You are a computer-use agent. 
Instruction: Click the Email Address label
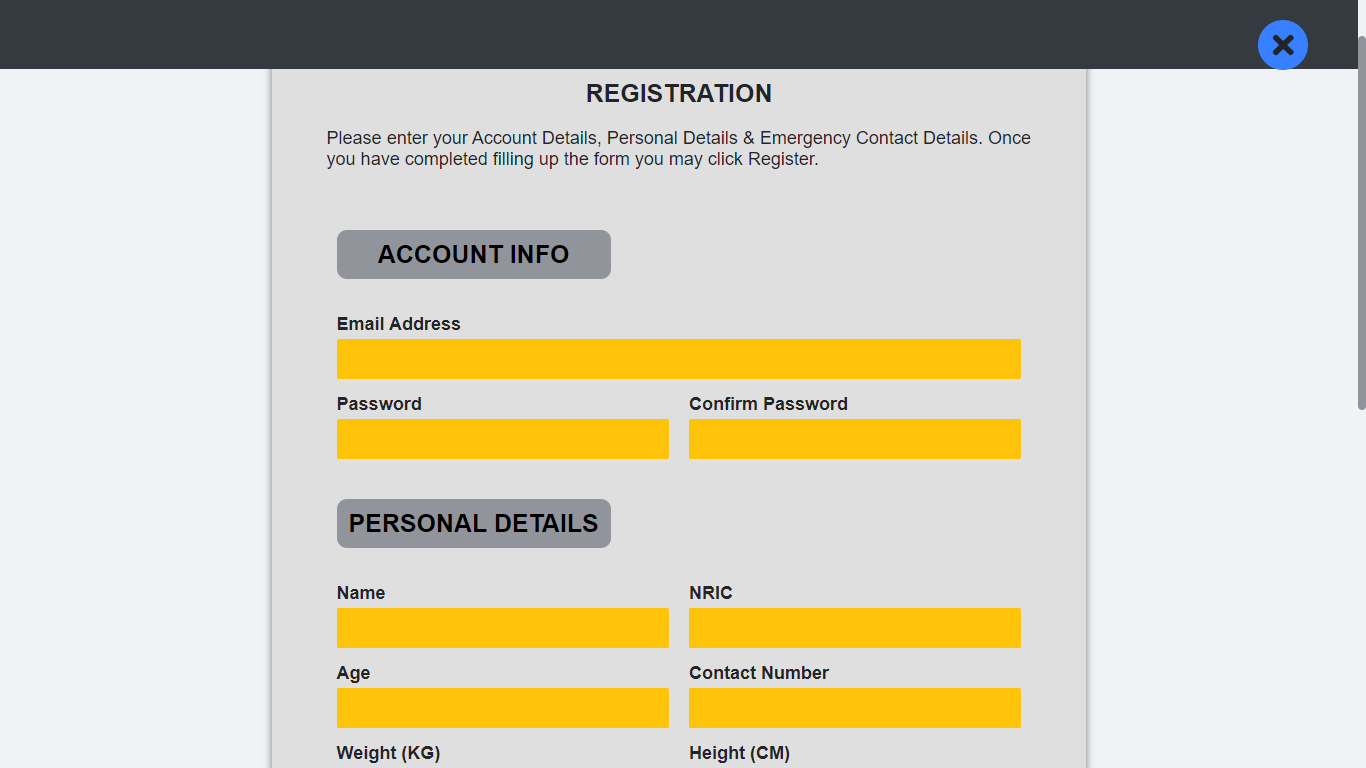pyautogui.click(x=398, y=324)
